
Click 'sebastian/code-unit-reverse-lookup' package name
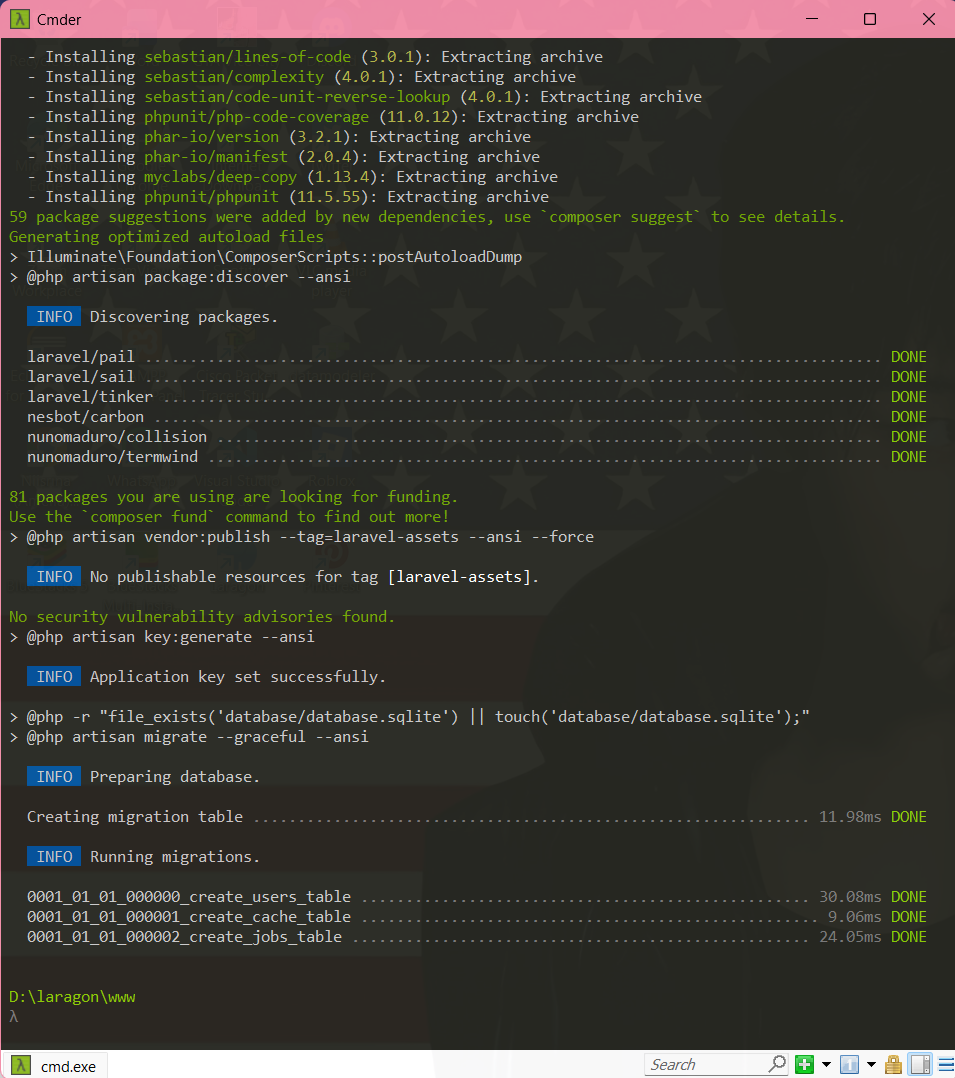(x=297, y=96)
